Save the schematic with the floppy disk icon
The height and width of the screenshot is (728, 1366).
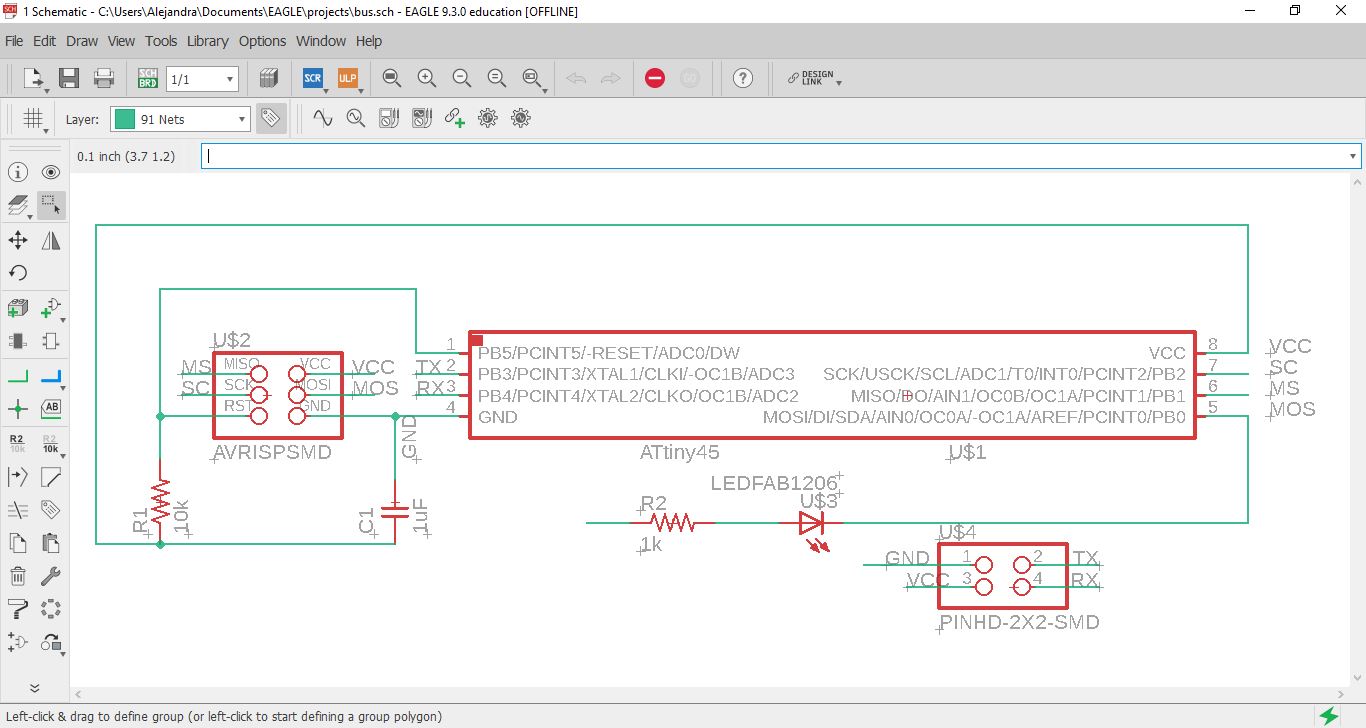[x=69, y=78]
